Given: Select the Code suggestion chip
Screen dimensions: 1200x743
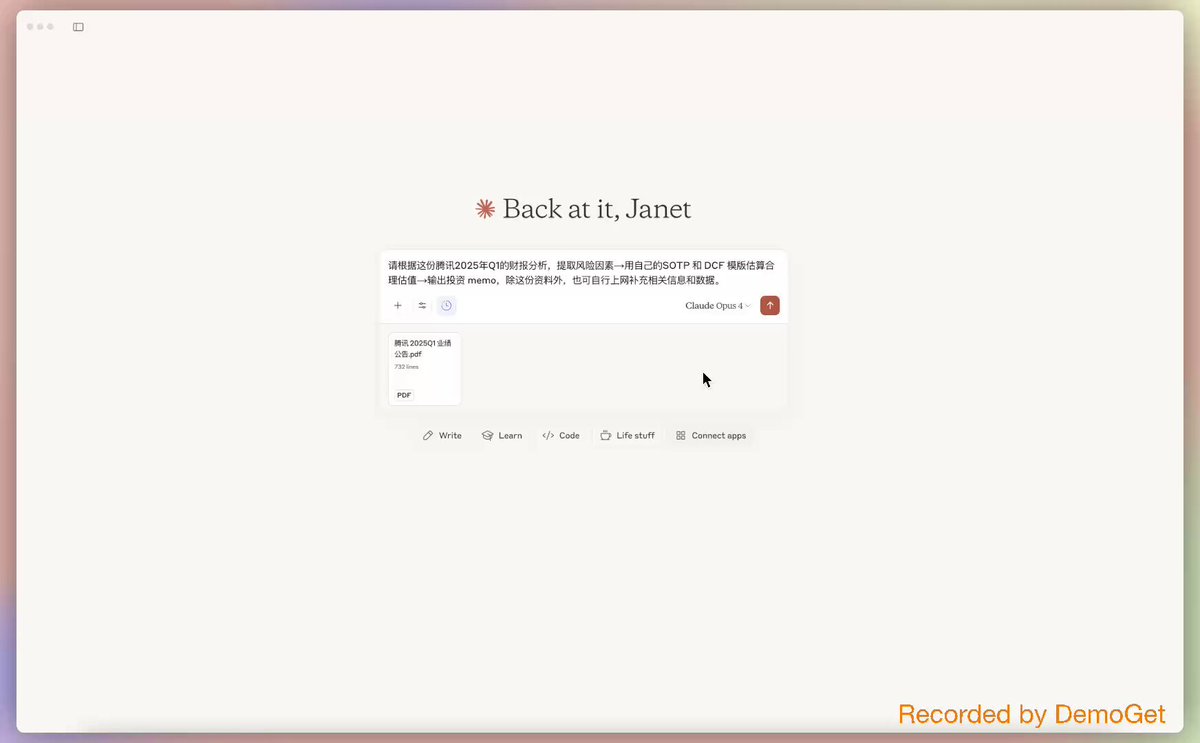Looking at the screenshot, I should pyautogui.click(x=561, y=436).
